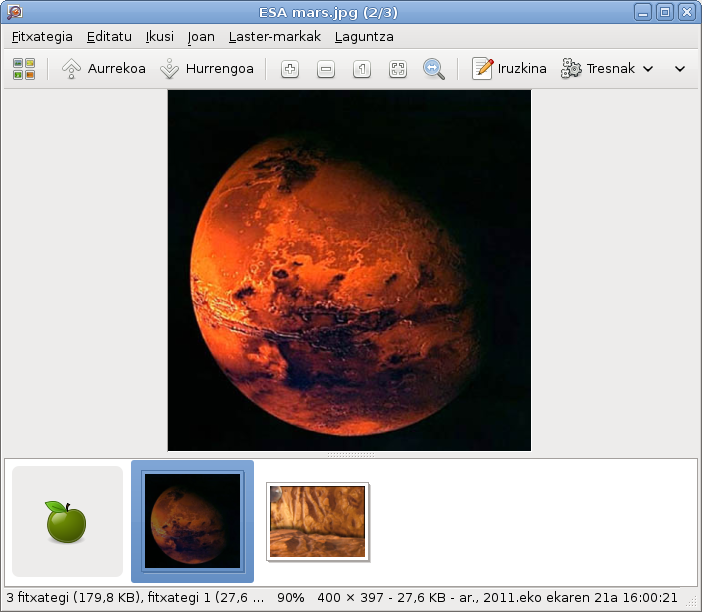This screenshot has width=702, height=612.
Task: Open Iruzkina comment editor
Action: click(510, 69)
